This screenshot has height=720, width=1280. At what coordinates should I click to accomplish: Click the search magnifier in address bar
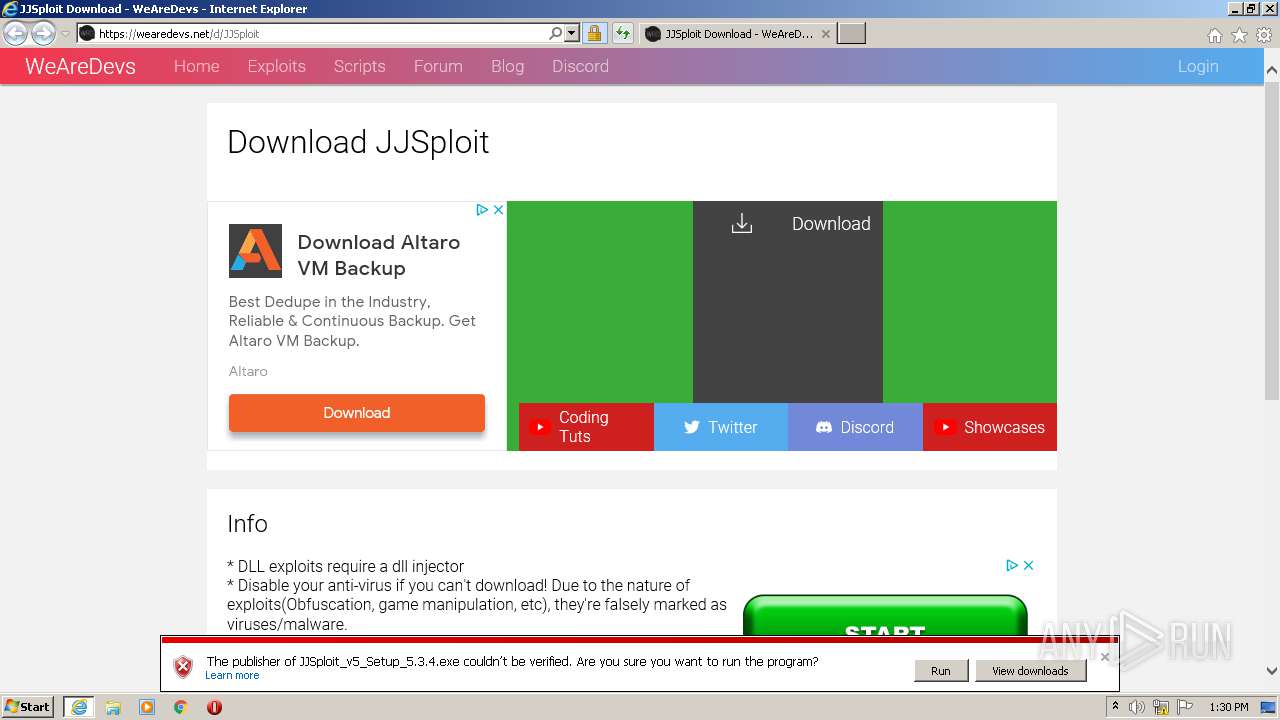pos(556,33)
